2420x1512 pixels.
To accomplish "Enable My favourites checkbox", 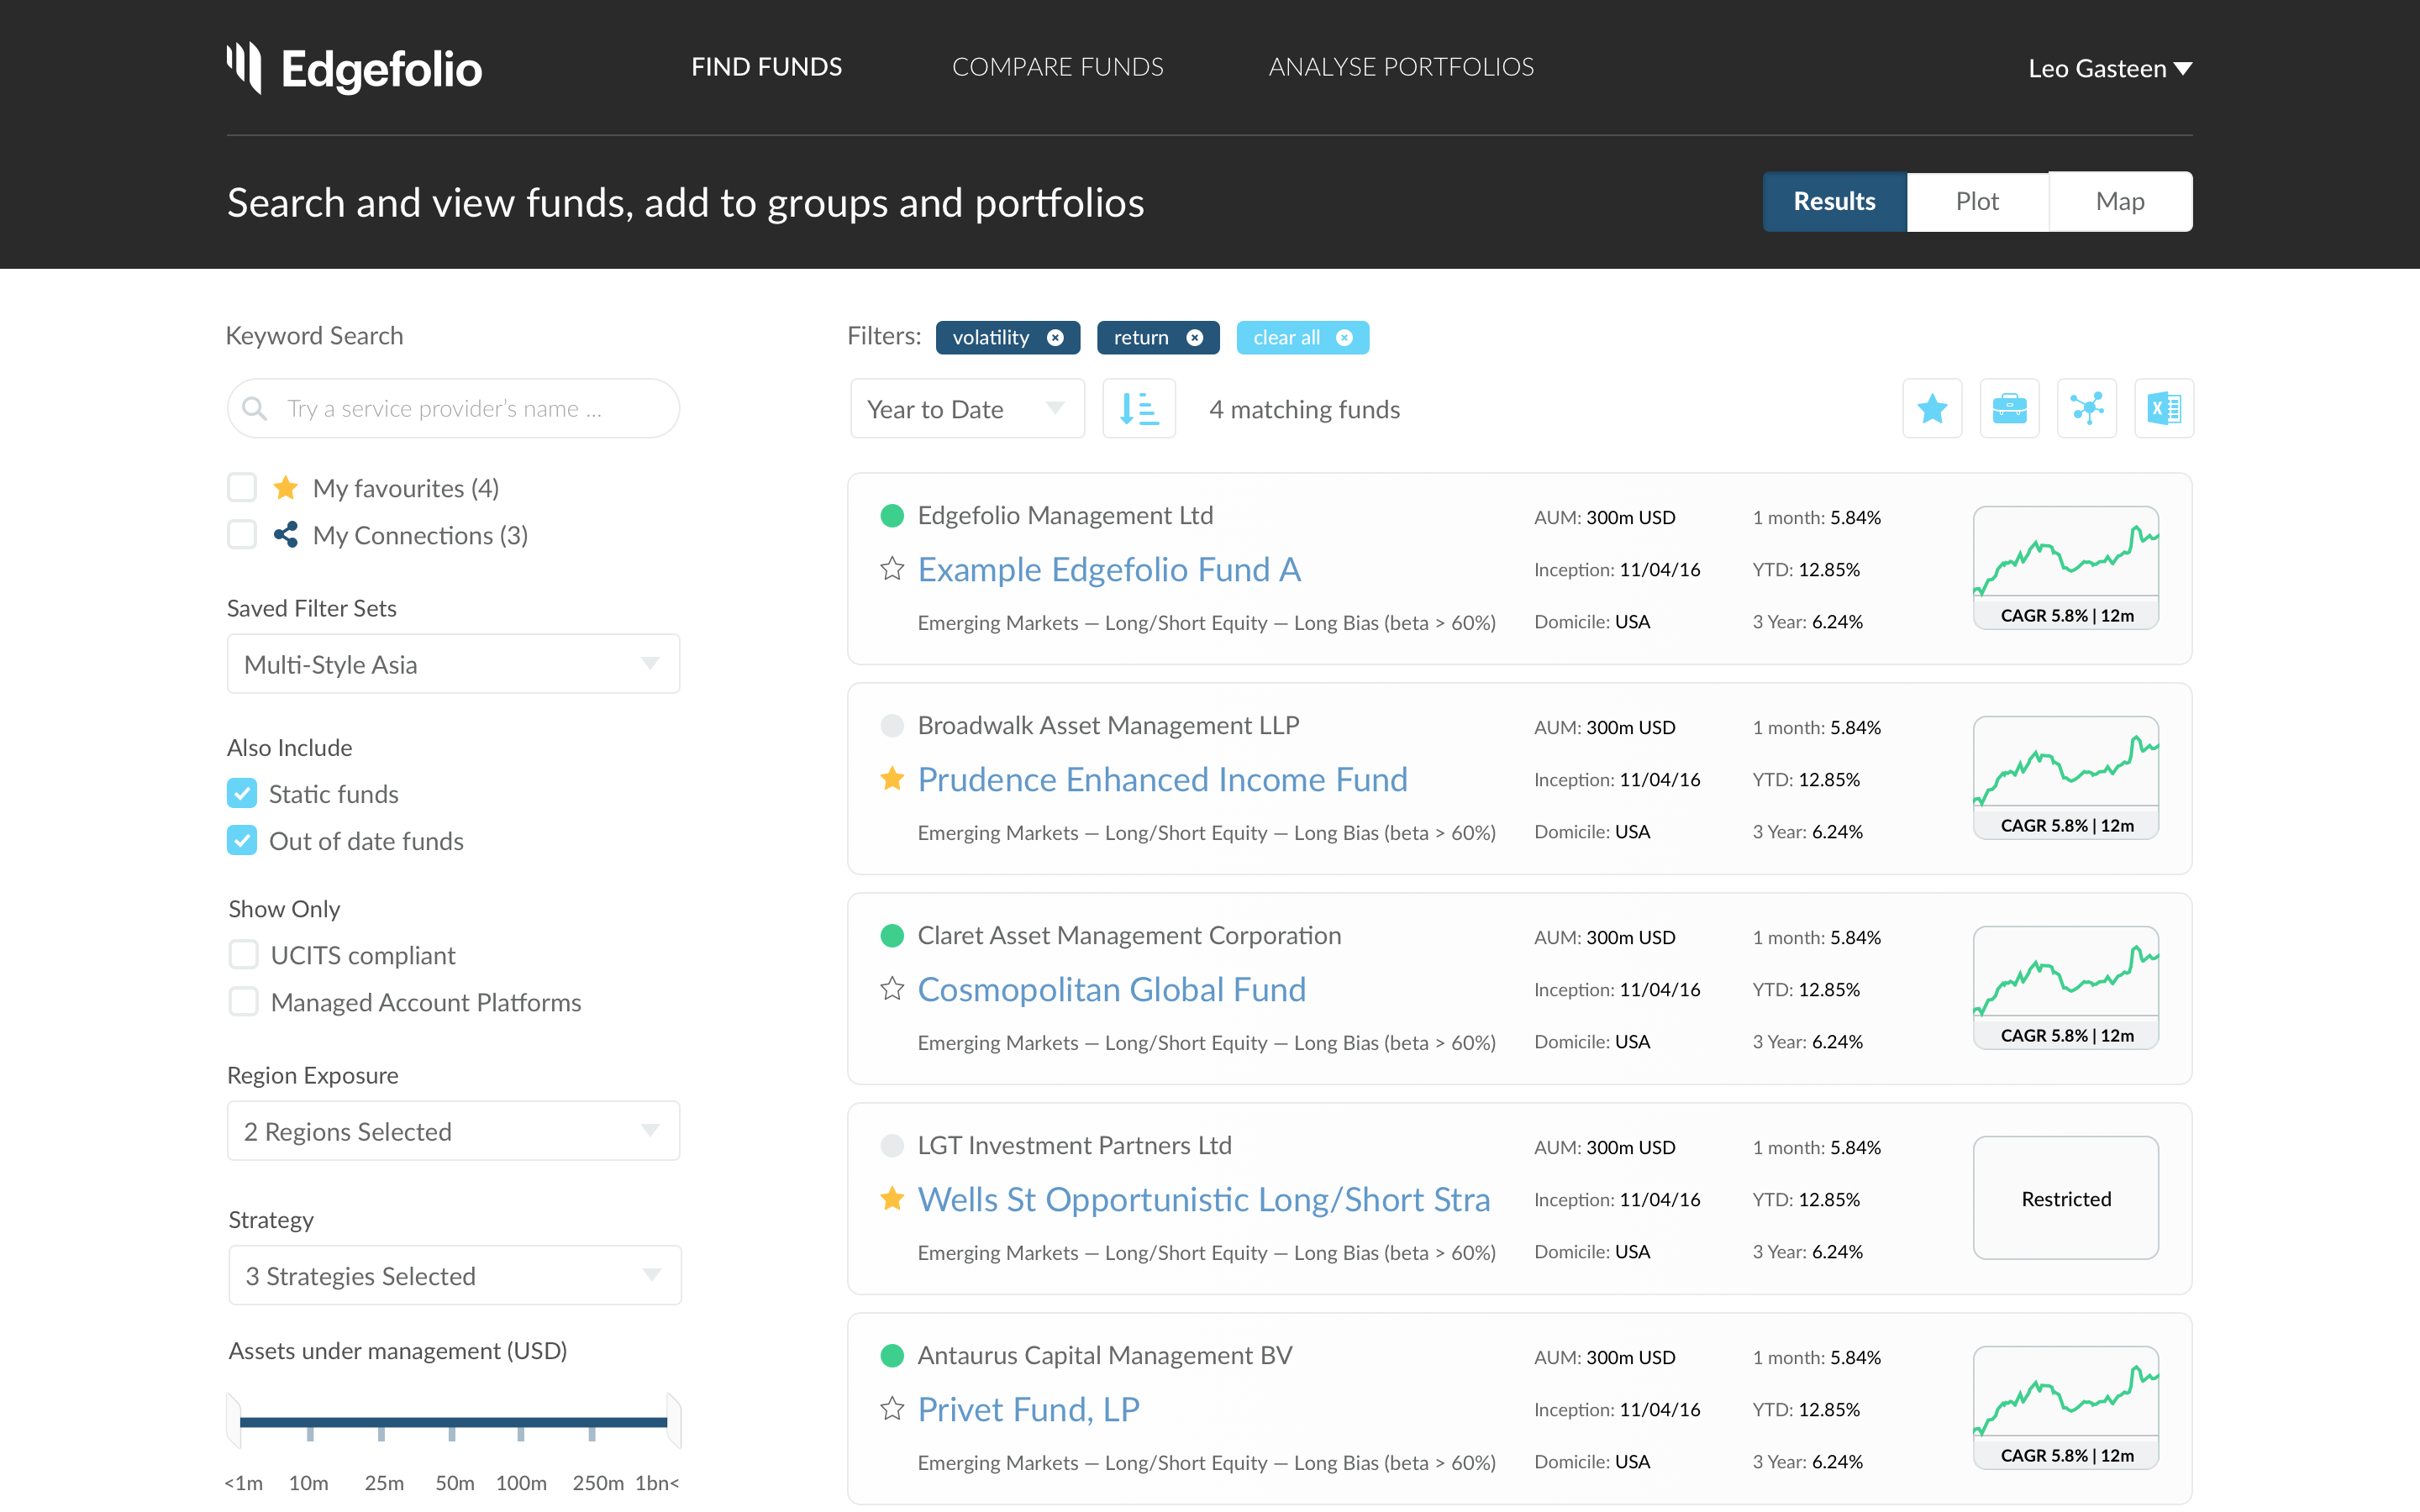I will point(242,488).
